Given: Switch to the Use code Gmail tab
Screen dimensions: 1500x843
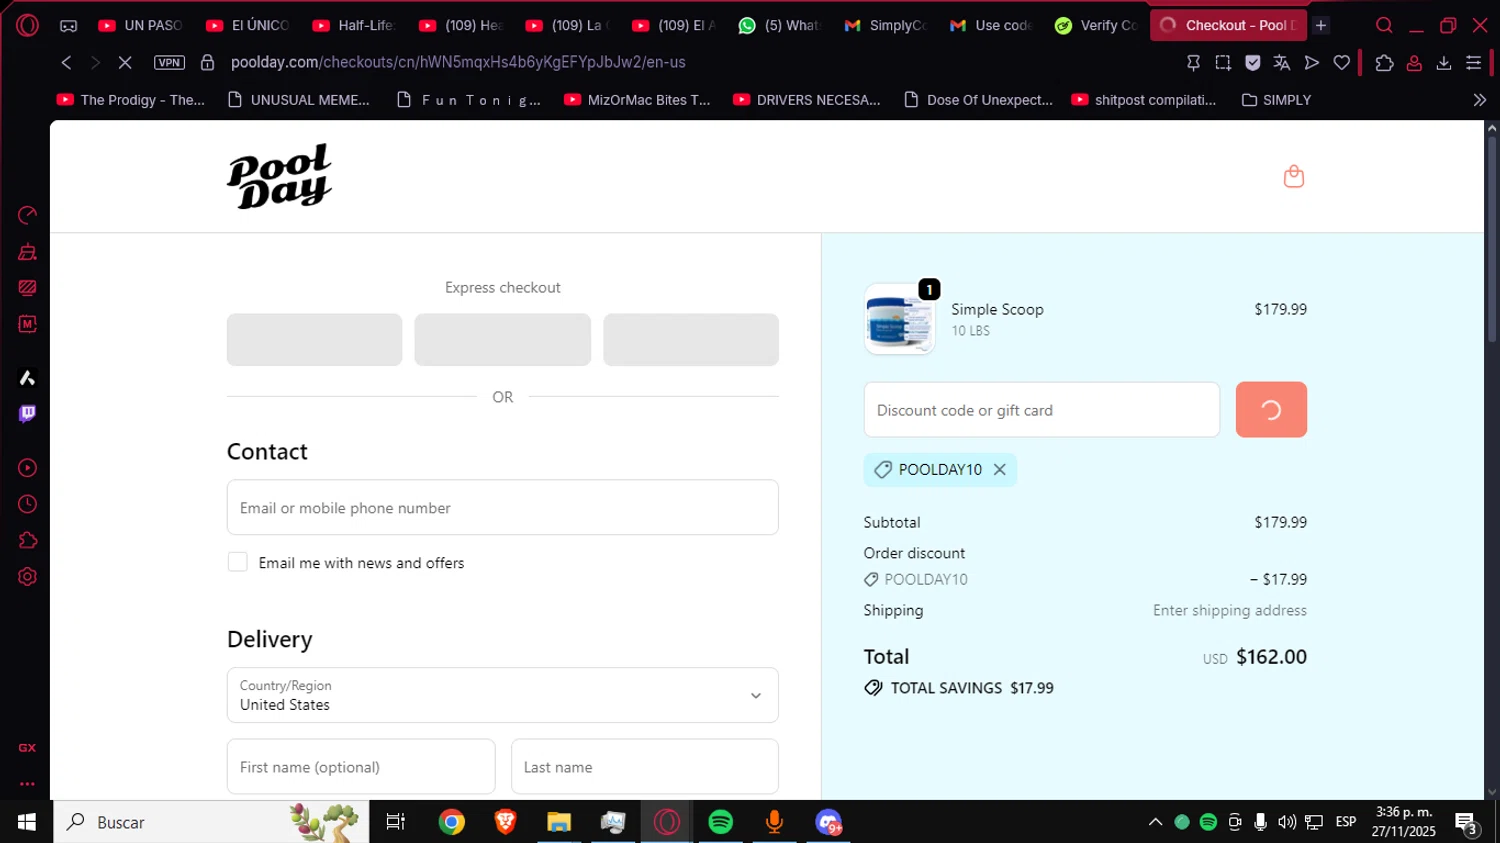Looking at the screenshot, I should (x=993, y=25).
